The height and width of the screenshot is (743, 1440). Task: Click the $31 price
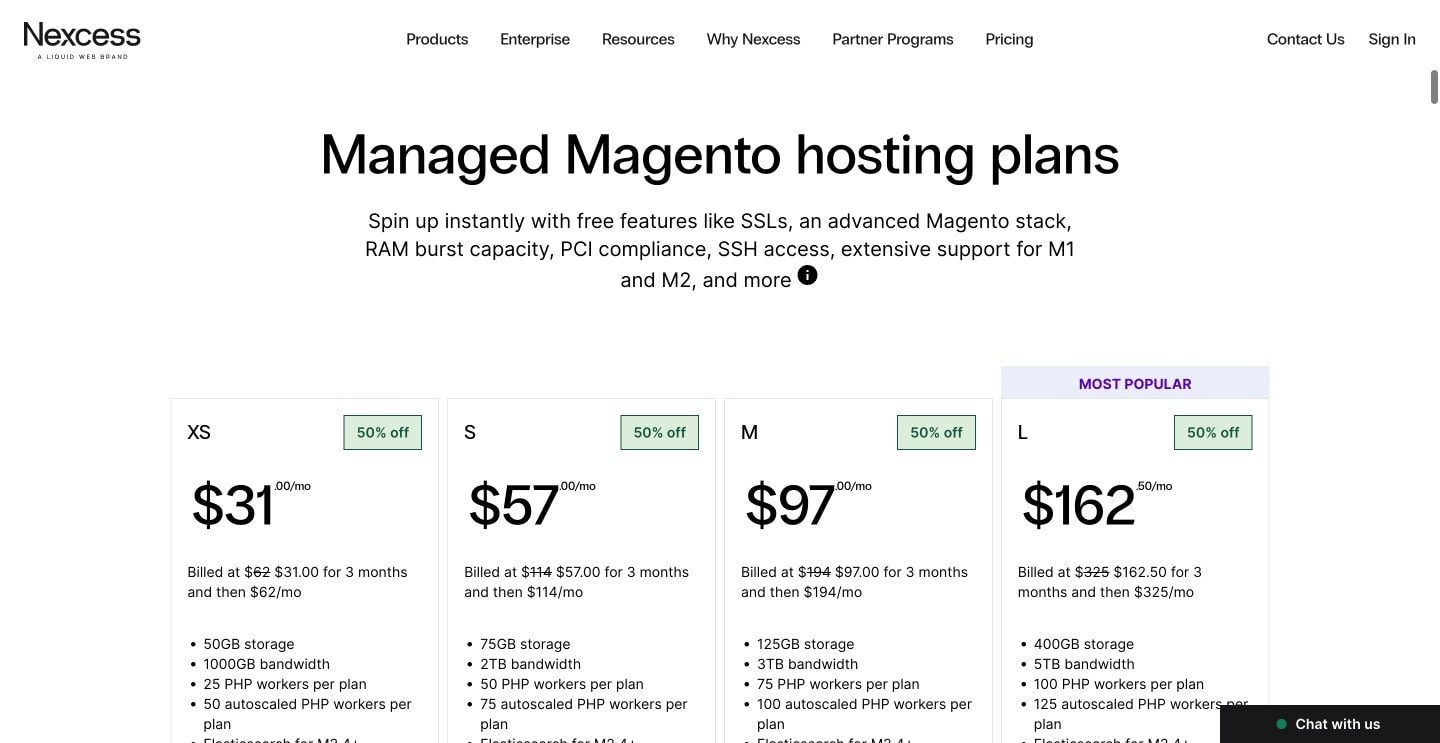click(232, 505)
